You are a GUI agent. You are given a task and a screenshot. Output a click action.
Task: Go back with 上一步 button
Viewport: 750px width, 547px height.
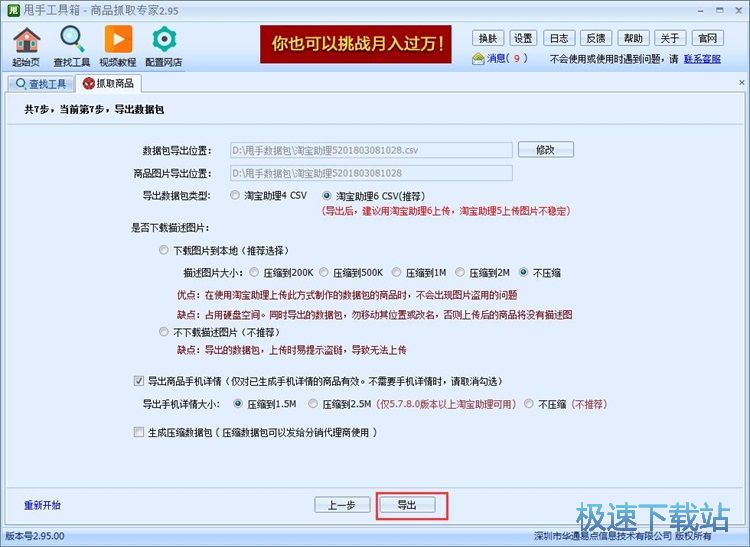pyautogui.click(x=342, y=505)
